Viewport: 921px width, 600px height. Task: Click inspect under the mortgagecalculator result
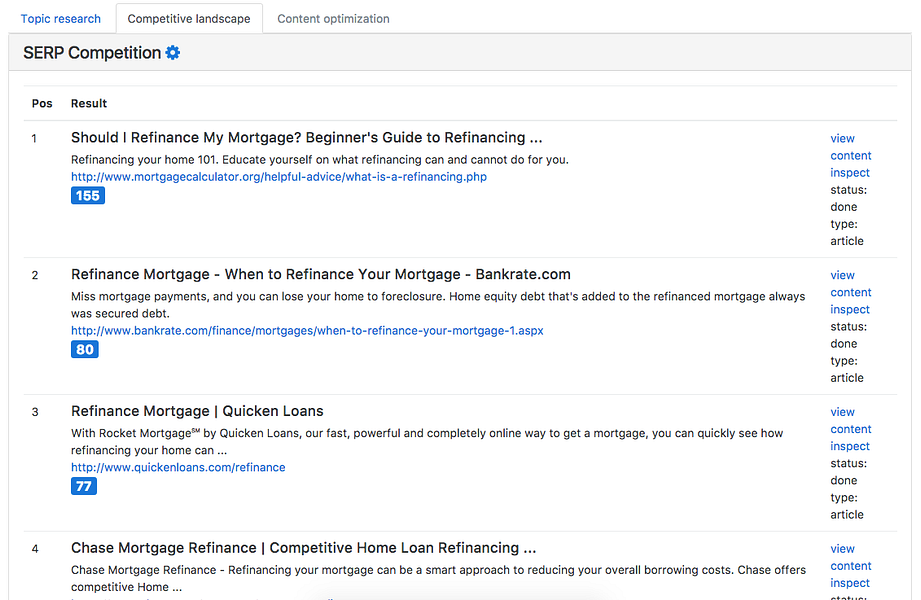click(849, 172)
